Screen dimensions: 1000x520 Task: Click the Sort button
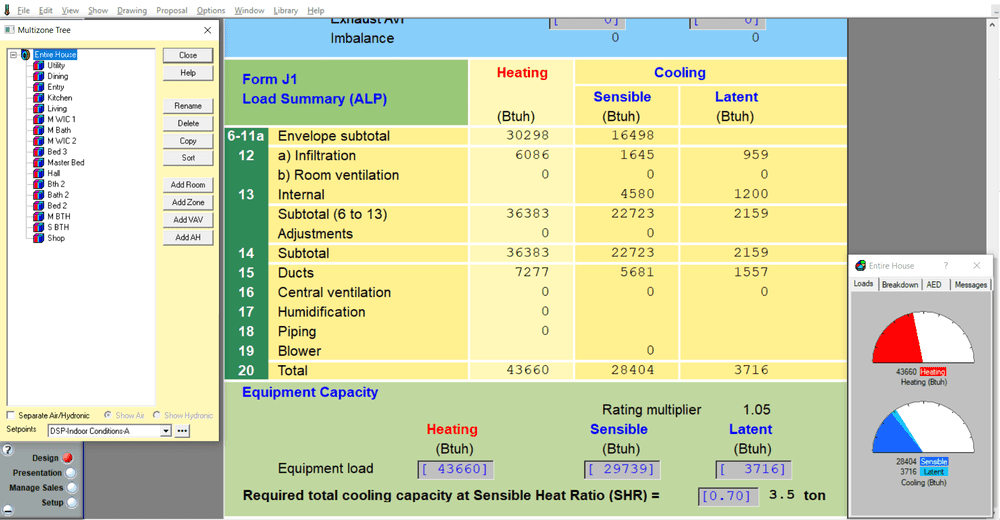tap(188, 158)
